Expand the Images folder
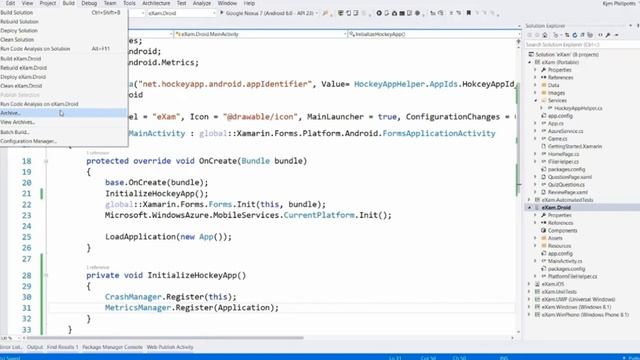 tap(536, 93)
